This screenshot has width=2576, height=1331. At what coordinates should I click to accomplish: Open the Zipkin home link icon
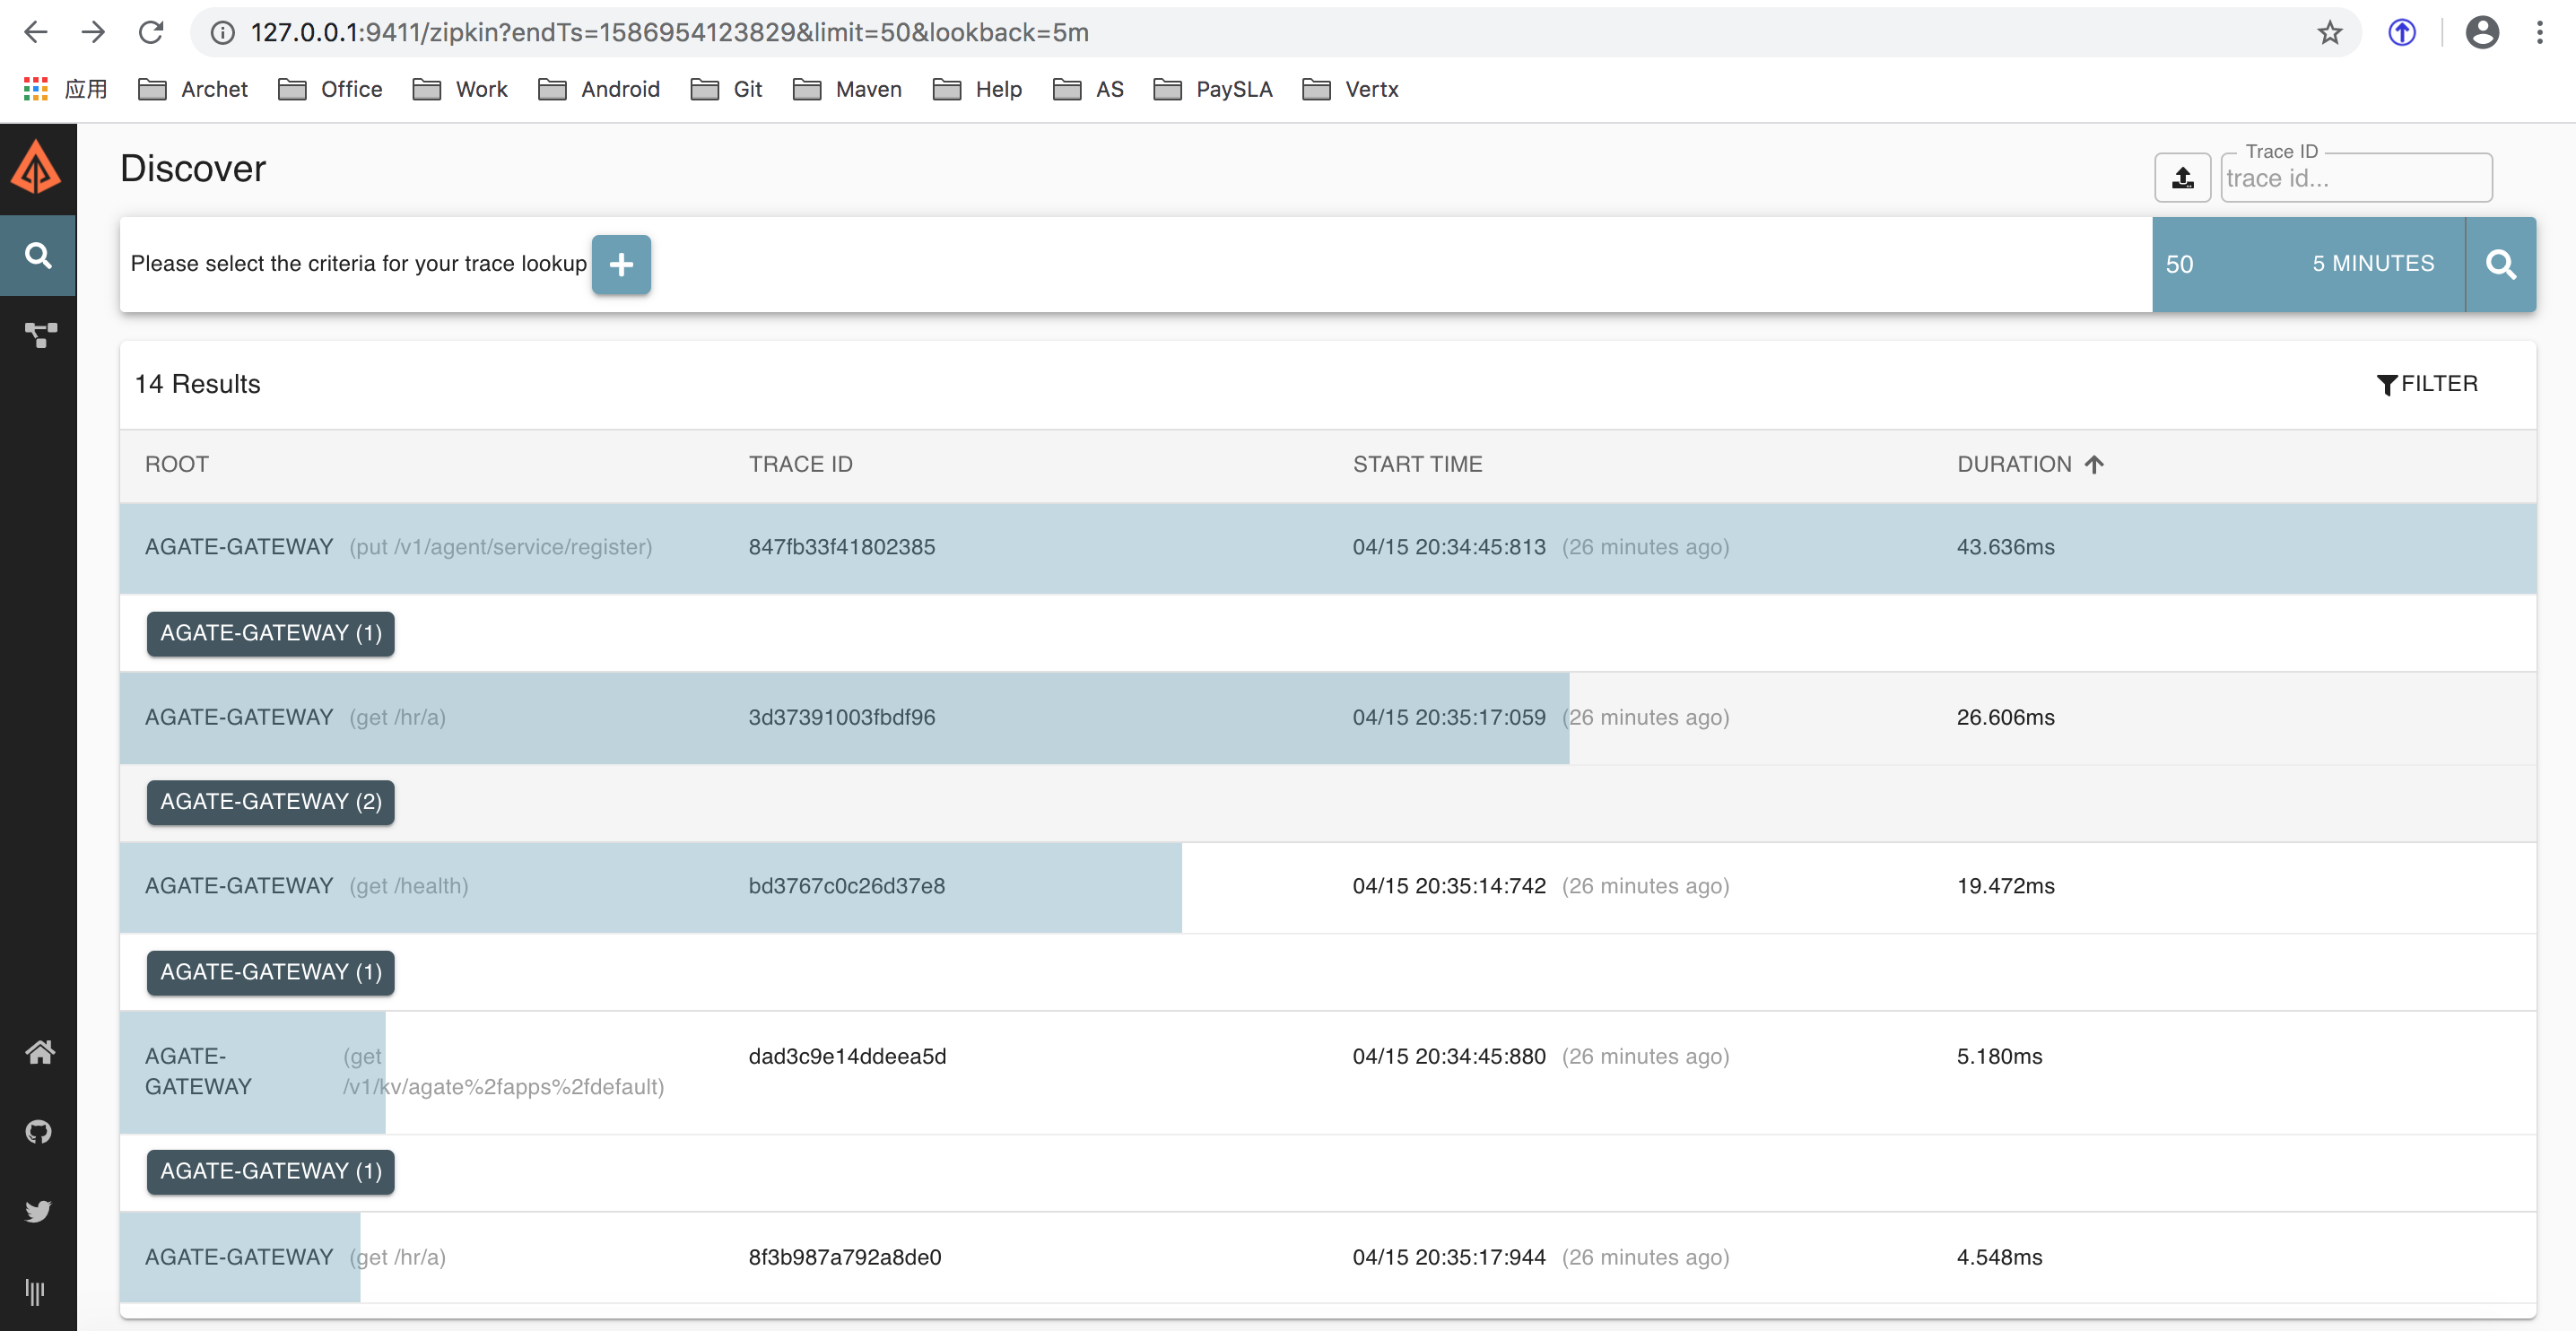[x=39, y=1052]
